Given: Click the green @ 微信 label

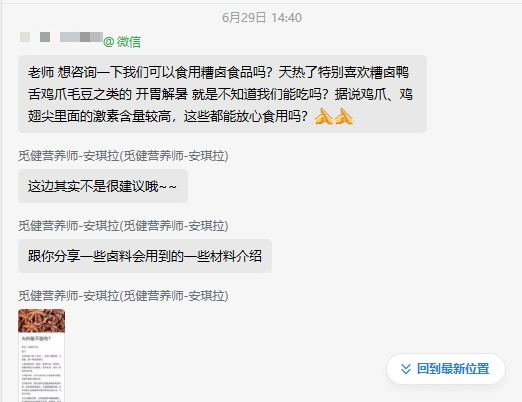Looking at the screenshot, I should pos(122,42).
